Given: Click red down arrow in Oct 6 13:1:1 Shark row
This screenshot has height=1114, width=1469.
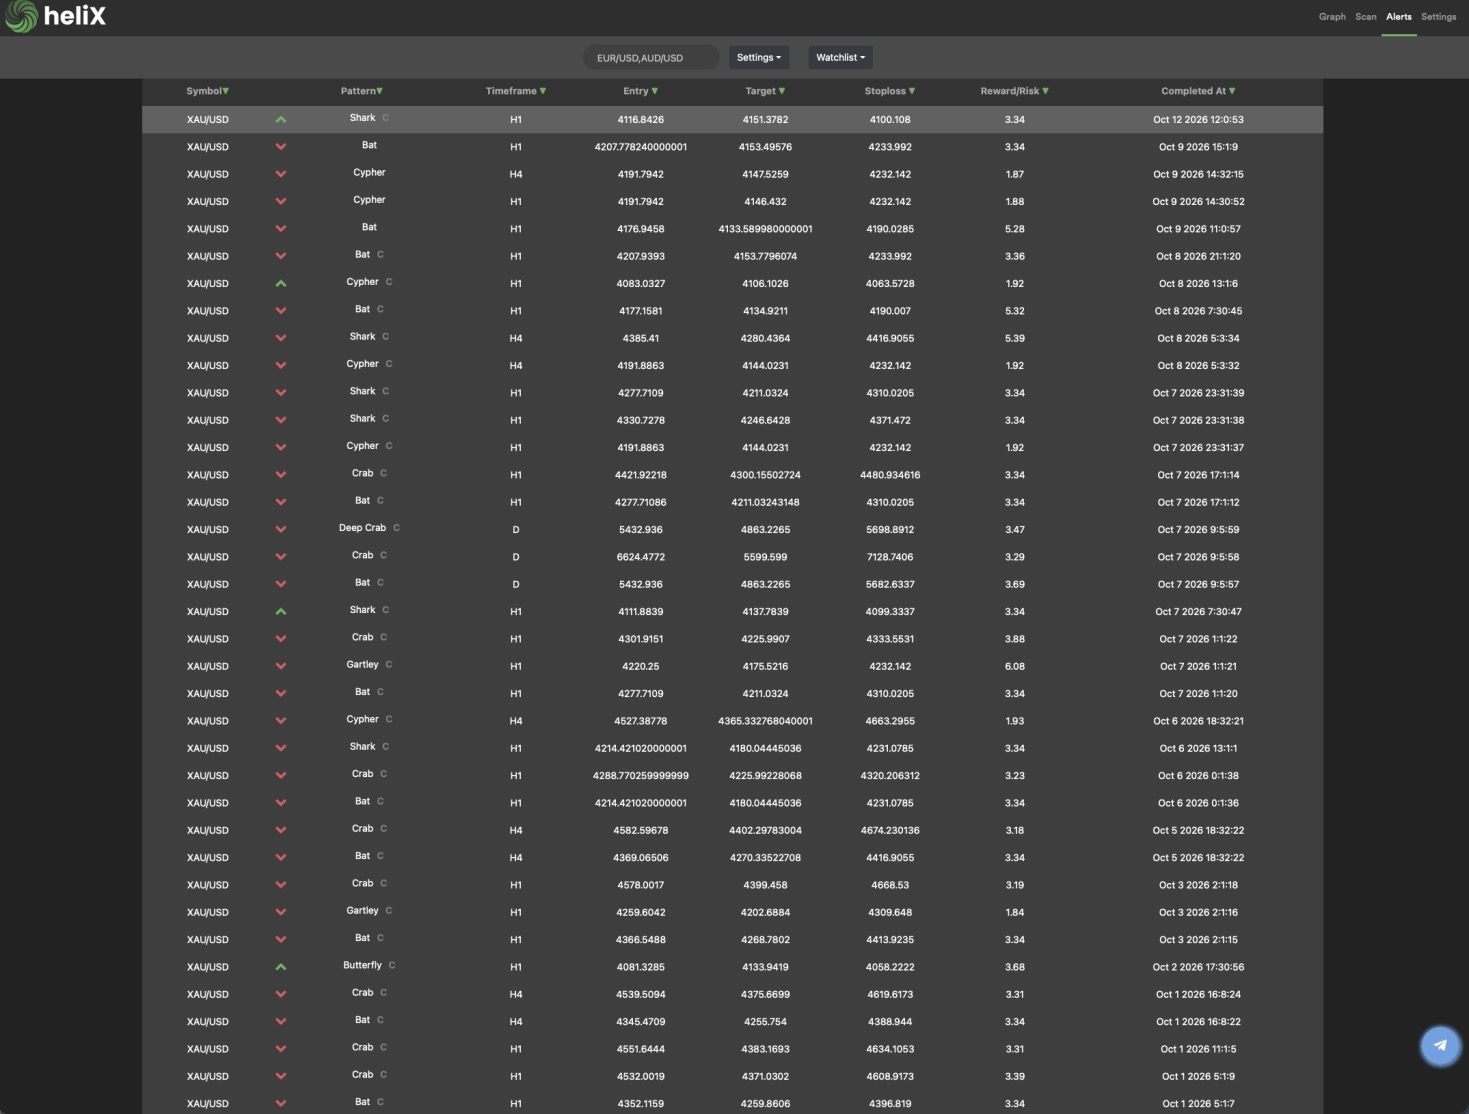Looking at the screenshot, I should [x=281, y=748].
